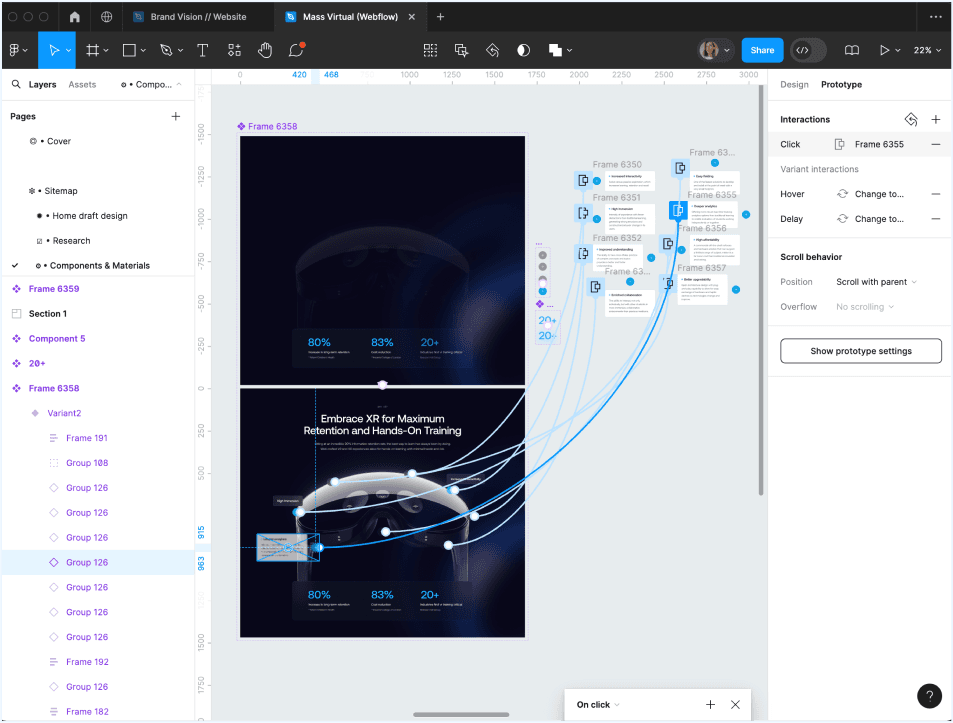This screenshot has height=723, width=953.
Task: Add a new page with plus icon
Action: (x=176, y=116)
